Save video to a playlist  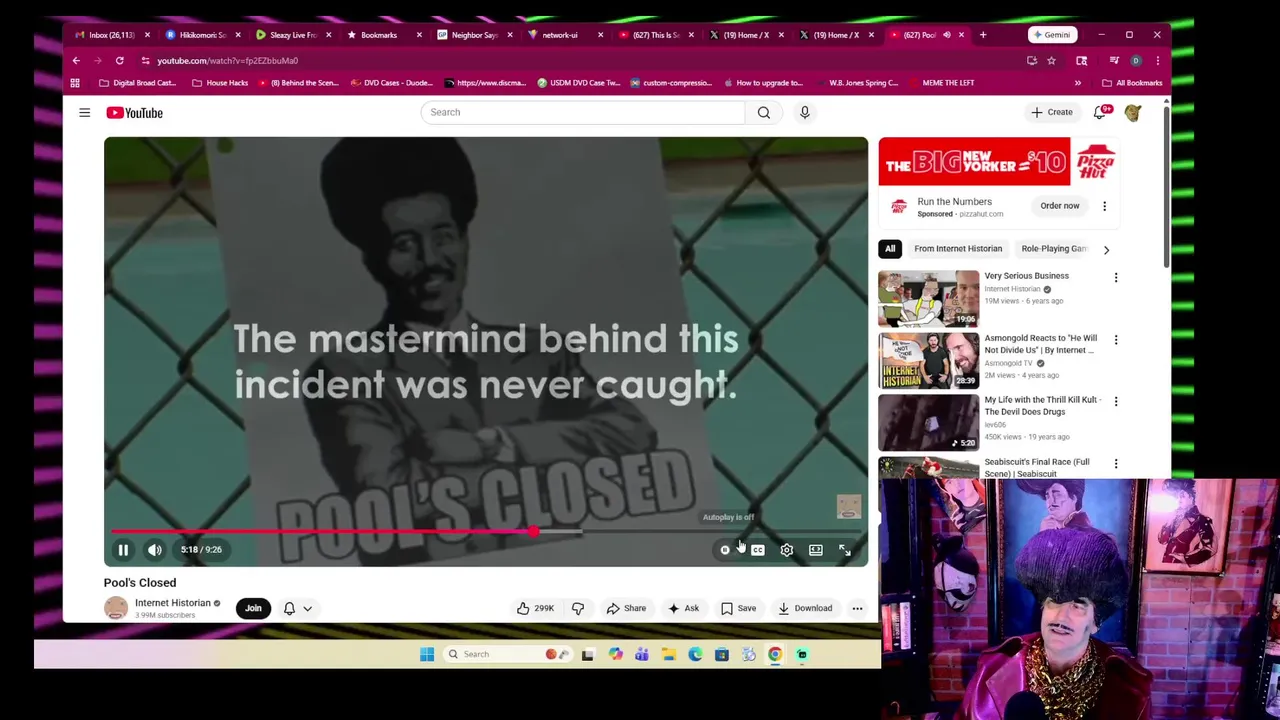[739, 608]
